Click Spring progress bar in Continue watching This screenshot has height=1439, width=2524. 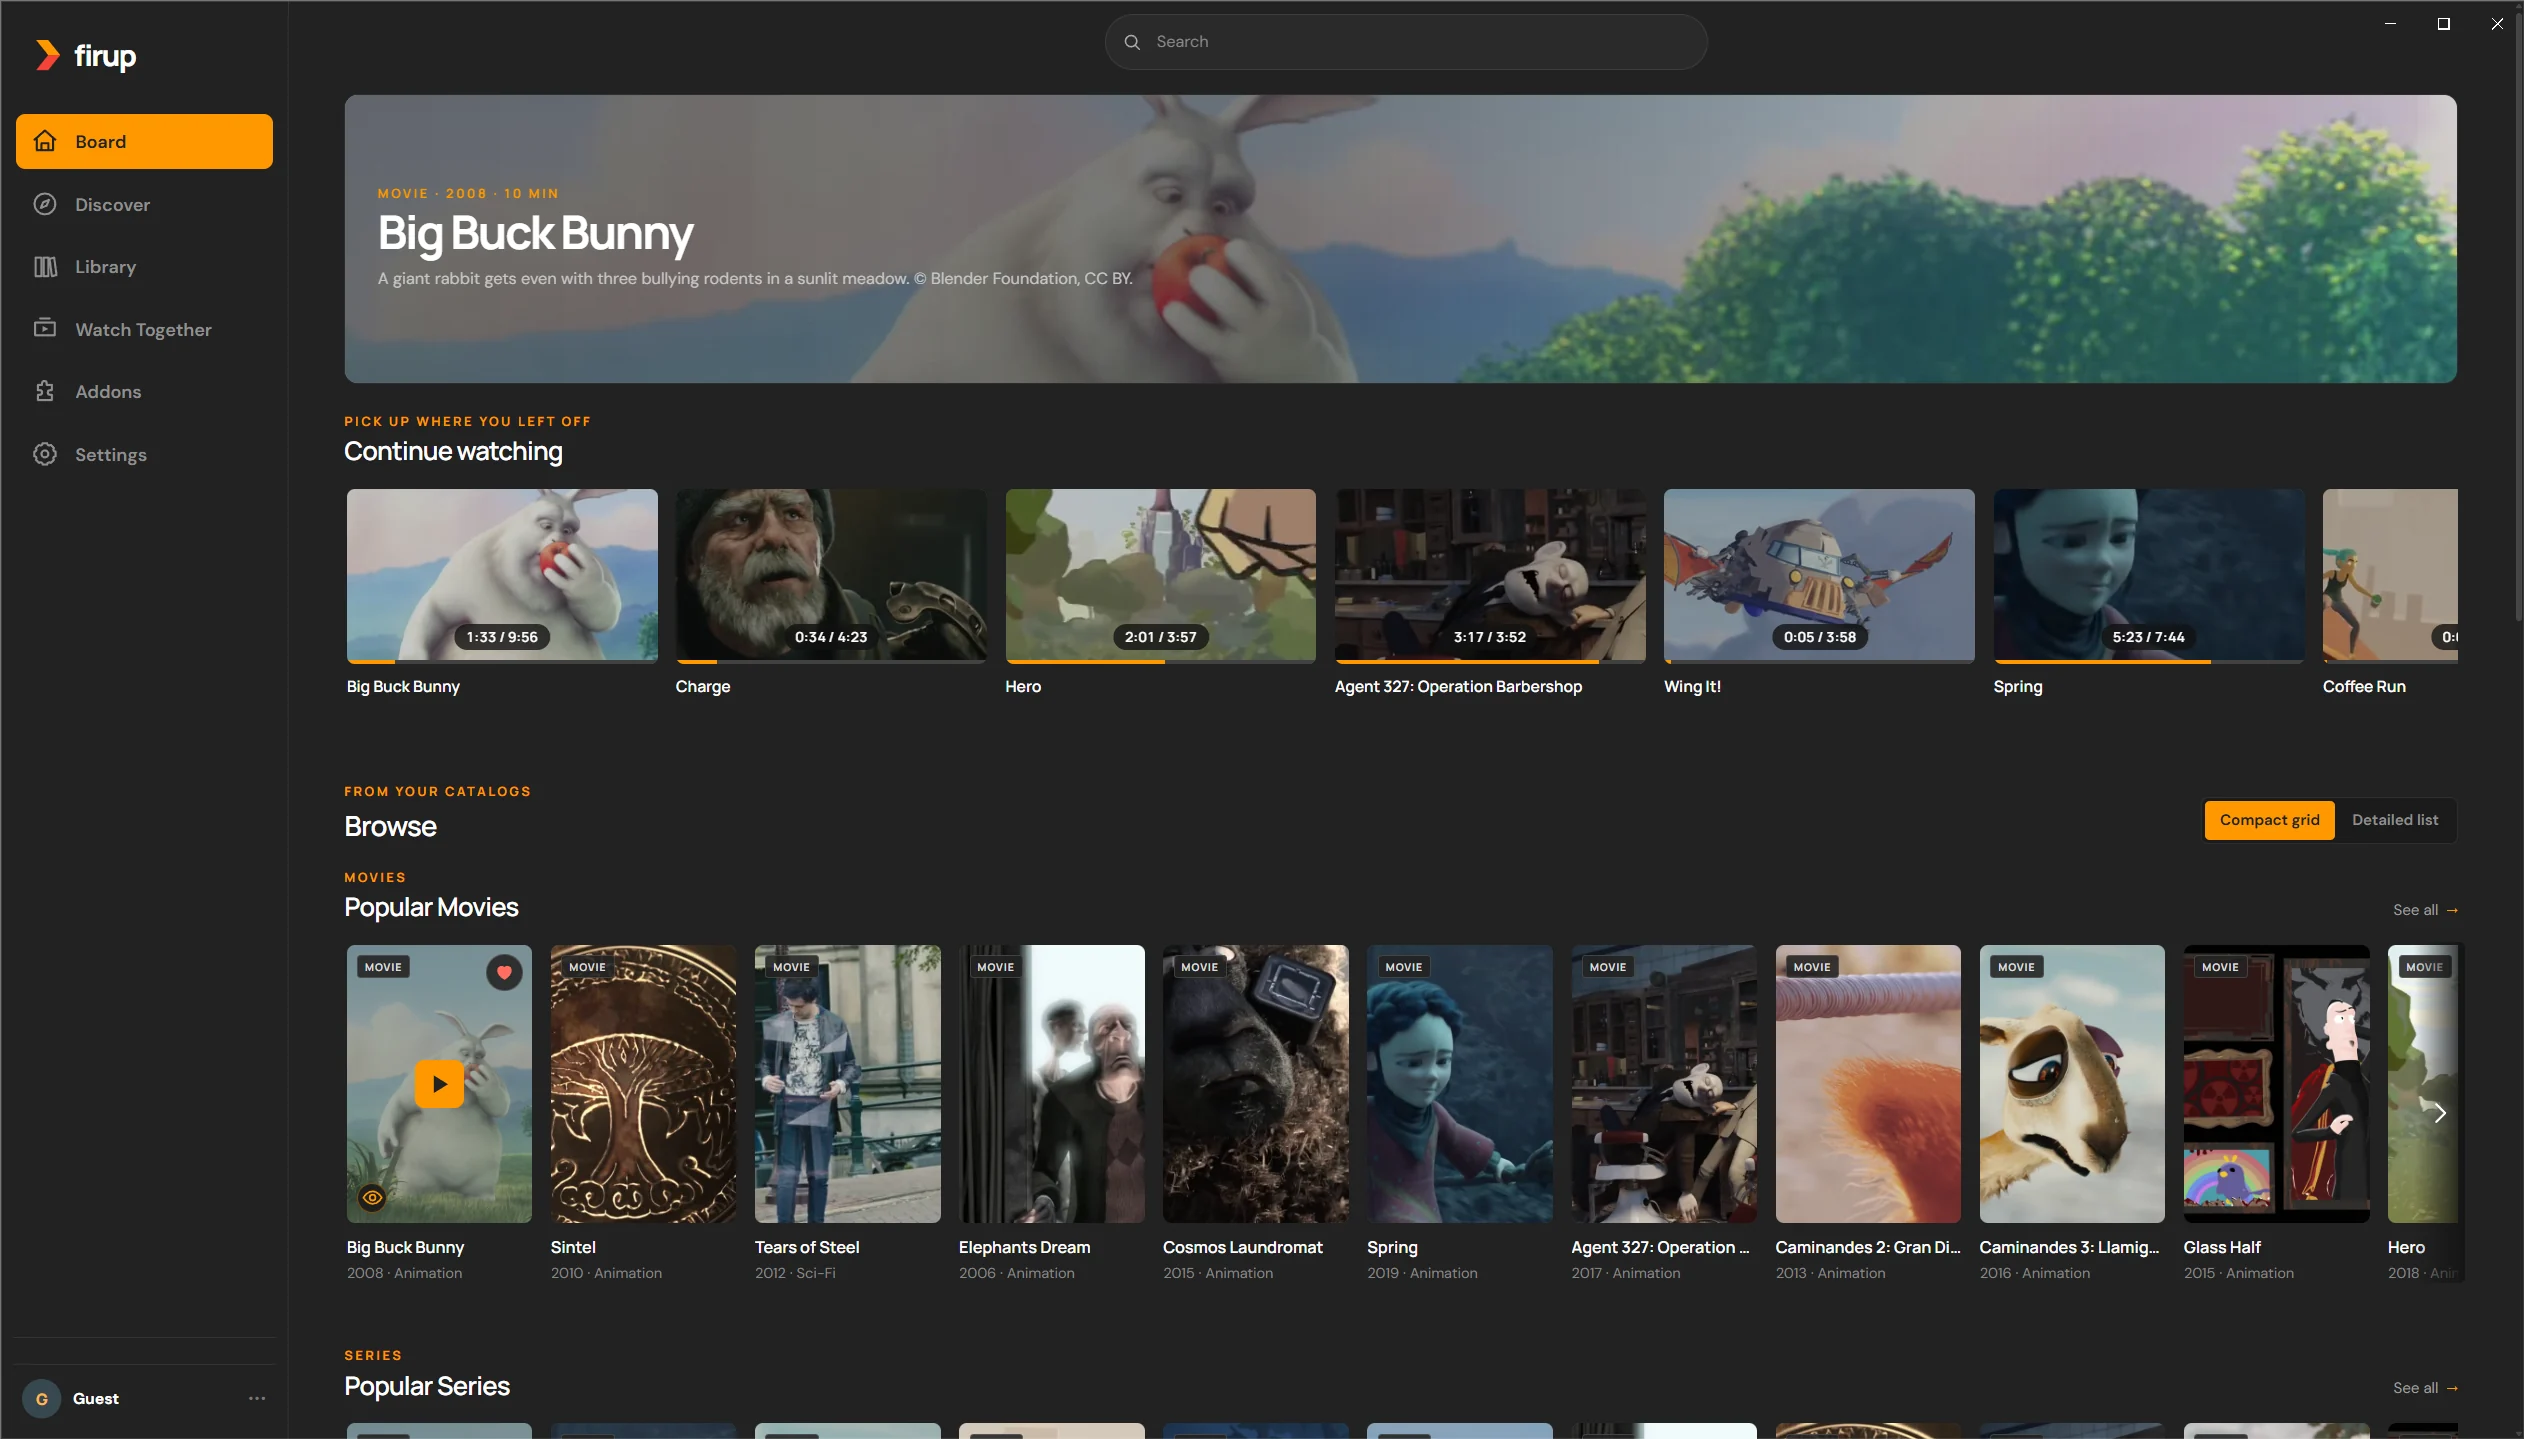[2148, 661]
